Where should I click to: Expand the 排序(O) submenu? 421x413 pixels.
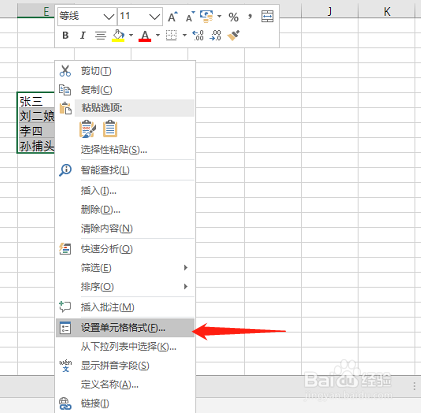pyautogui.click(x=125, y=287)
